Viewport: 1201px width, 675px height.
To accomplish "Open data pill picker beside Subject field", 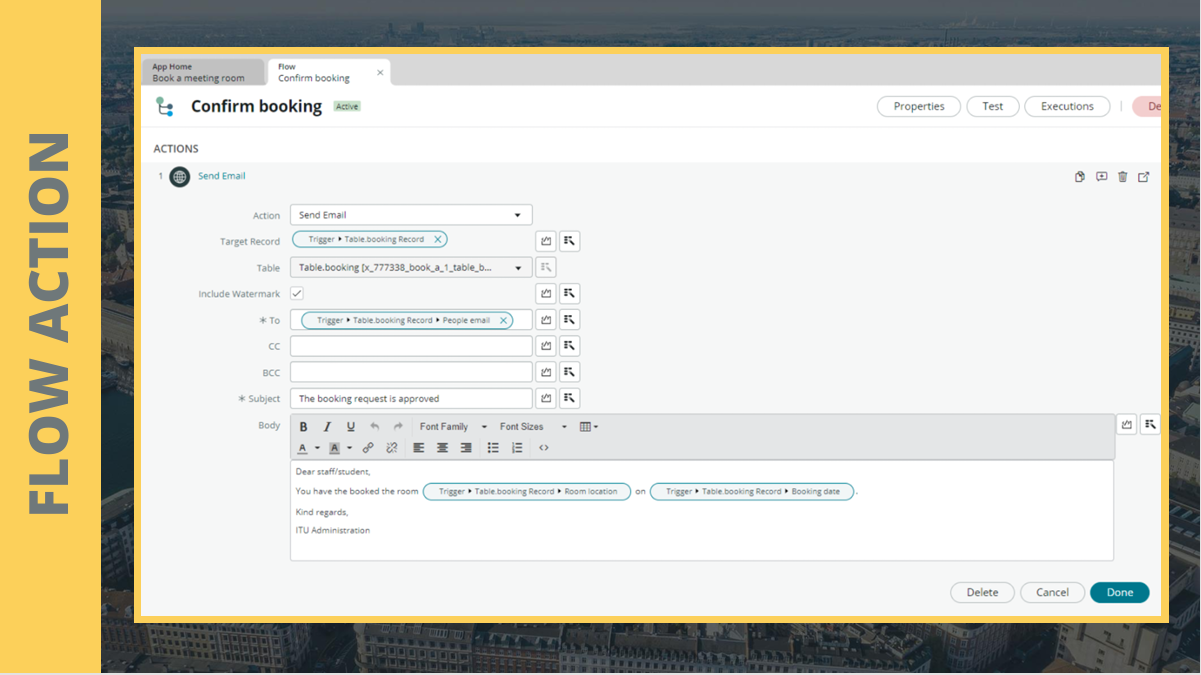I will pos(570,398).
